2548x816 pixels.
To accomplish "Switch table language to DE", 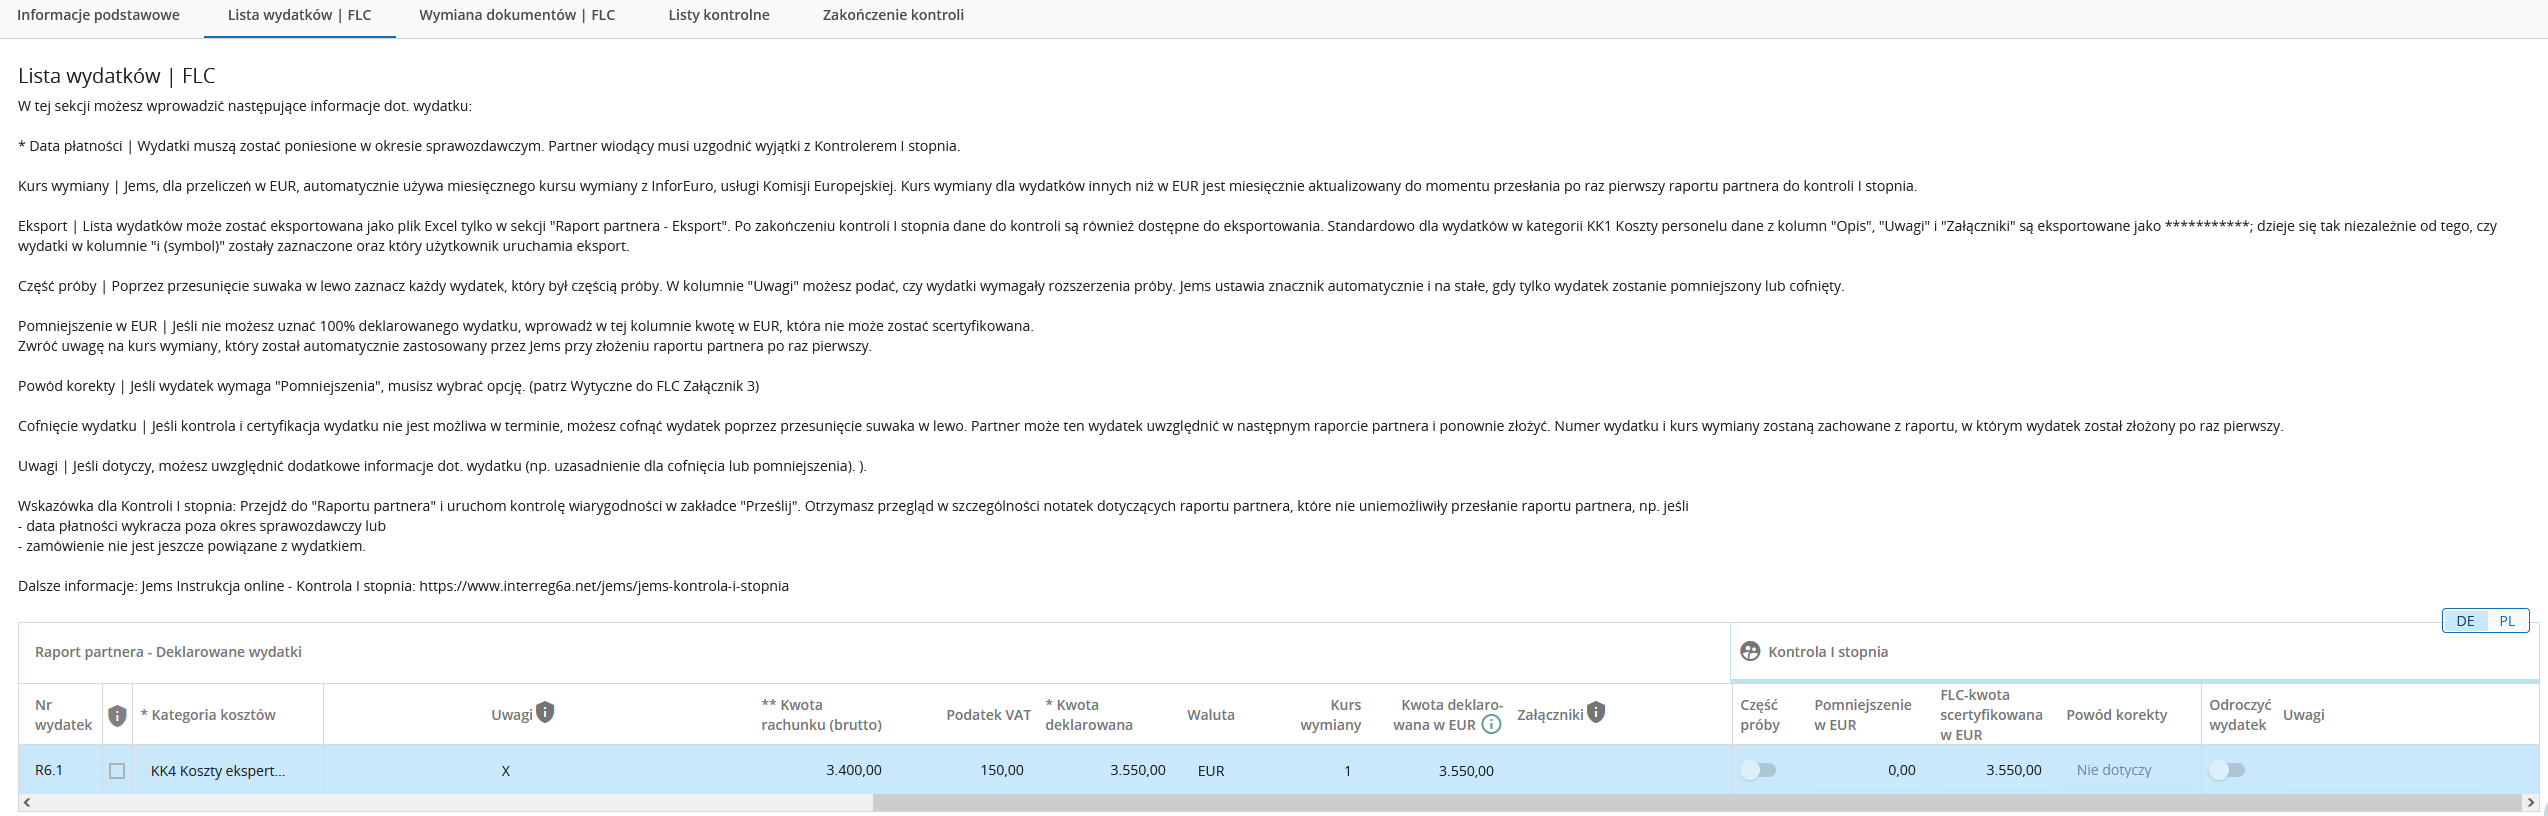I will [x=2465, y=621].
